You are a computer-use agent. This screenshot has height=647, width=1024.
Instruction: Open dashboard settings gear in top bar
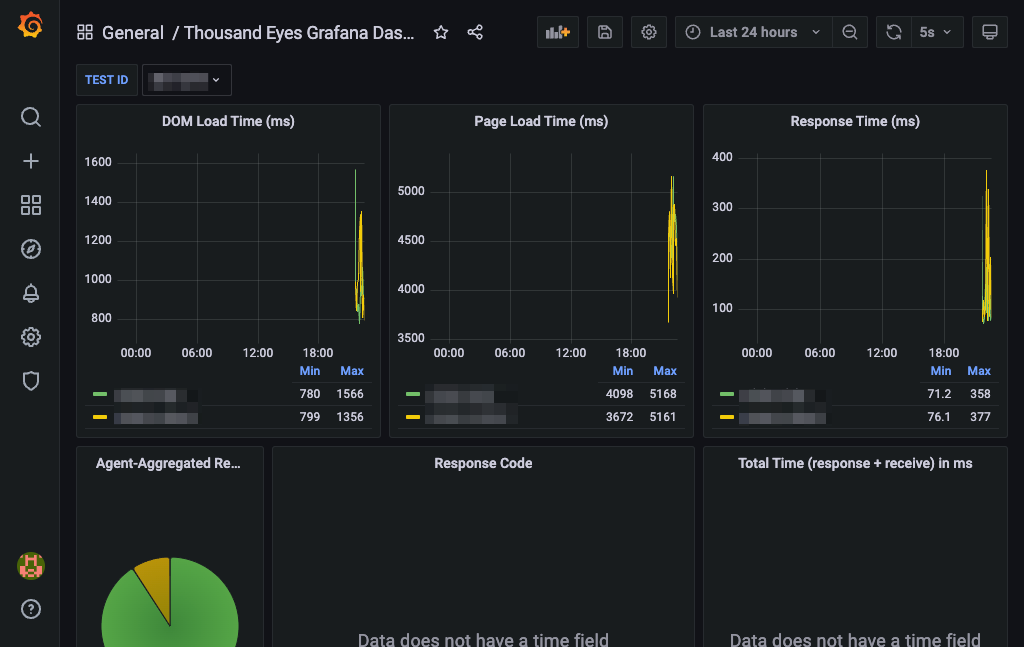pyautogui.click(x=648, y=32)
